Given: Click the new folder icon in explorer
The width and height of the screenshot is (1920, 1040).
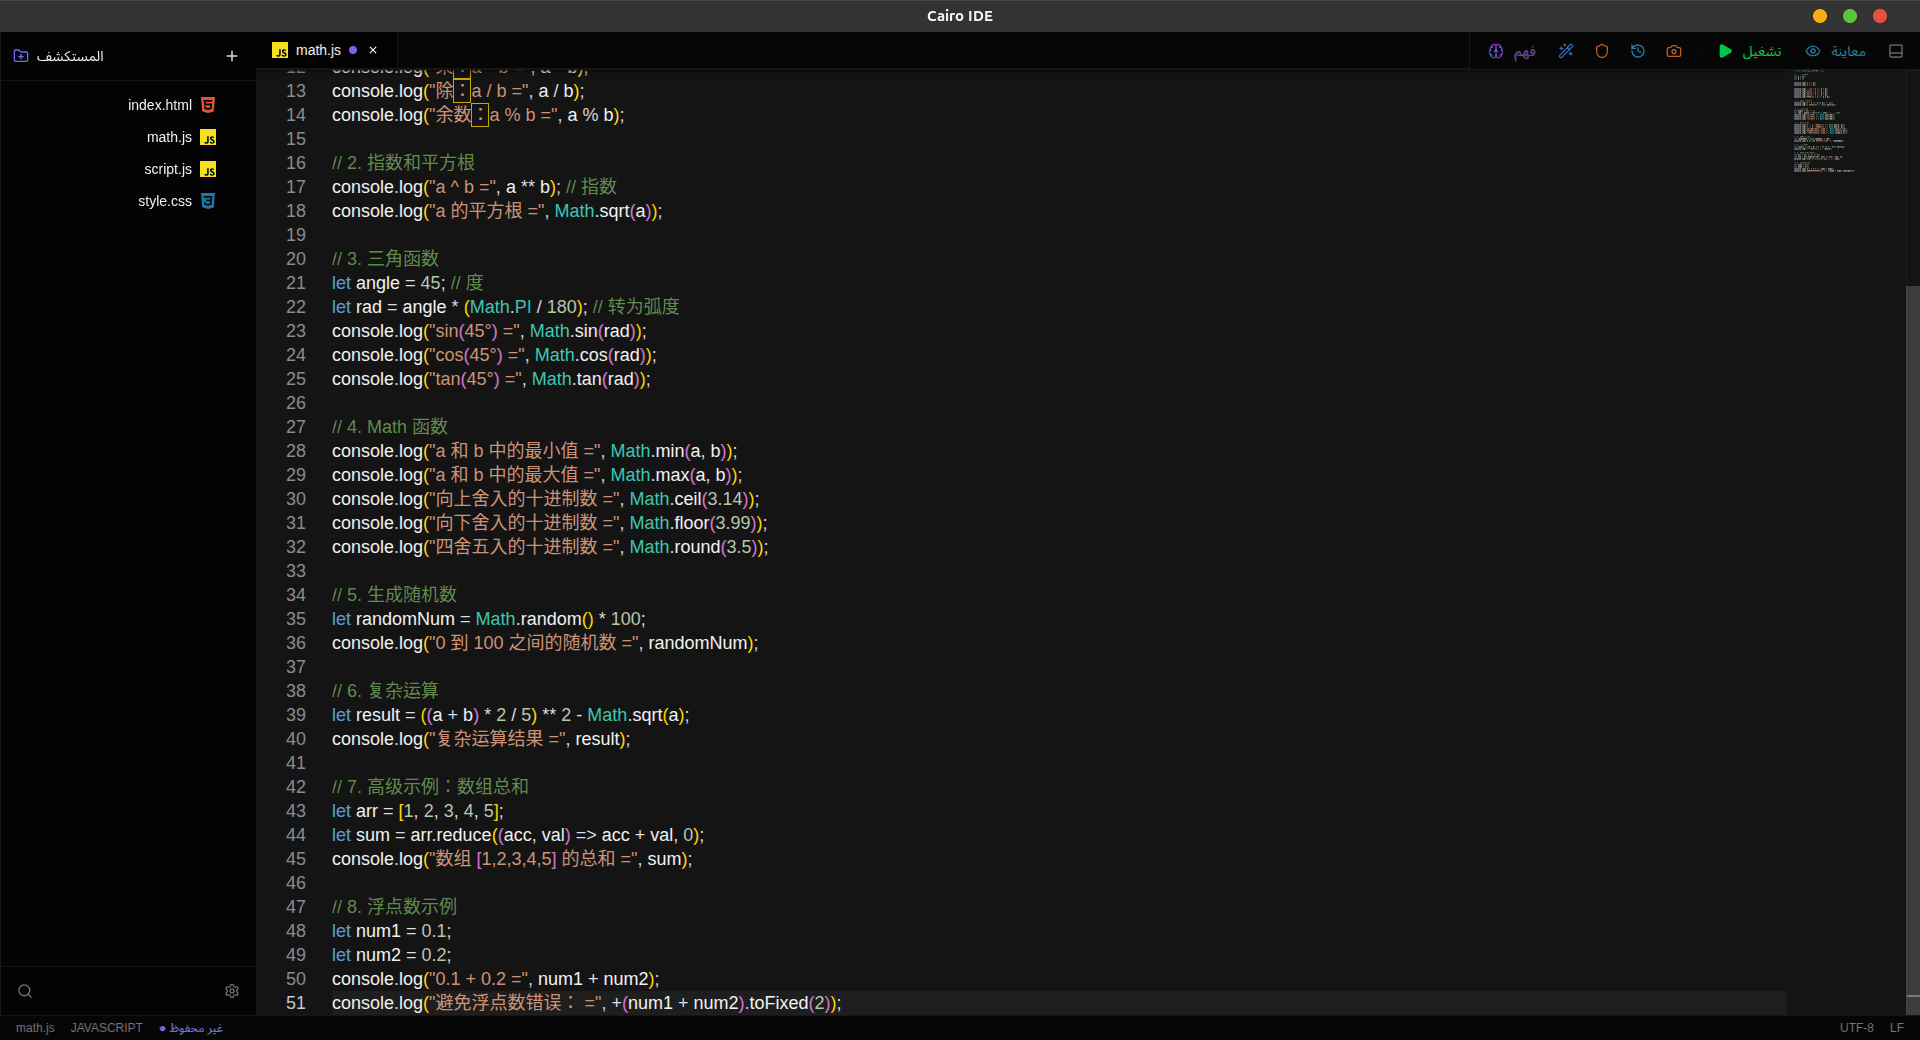Looking at the screenshot, I should tap(21, 56).
